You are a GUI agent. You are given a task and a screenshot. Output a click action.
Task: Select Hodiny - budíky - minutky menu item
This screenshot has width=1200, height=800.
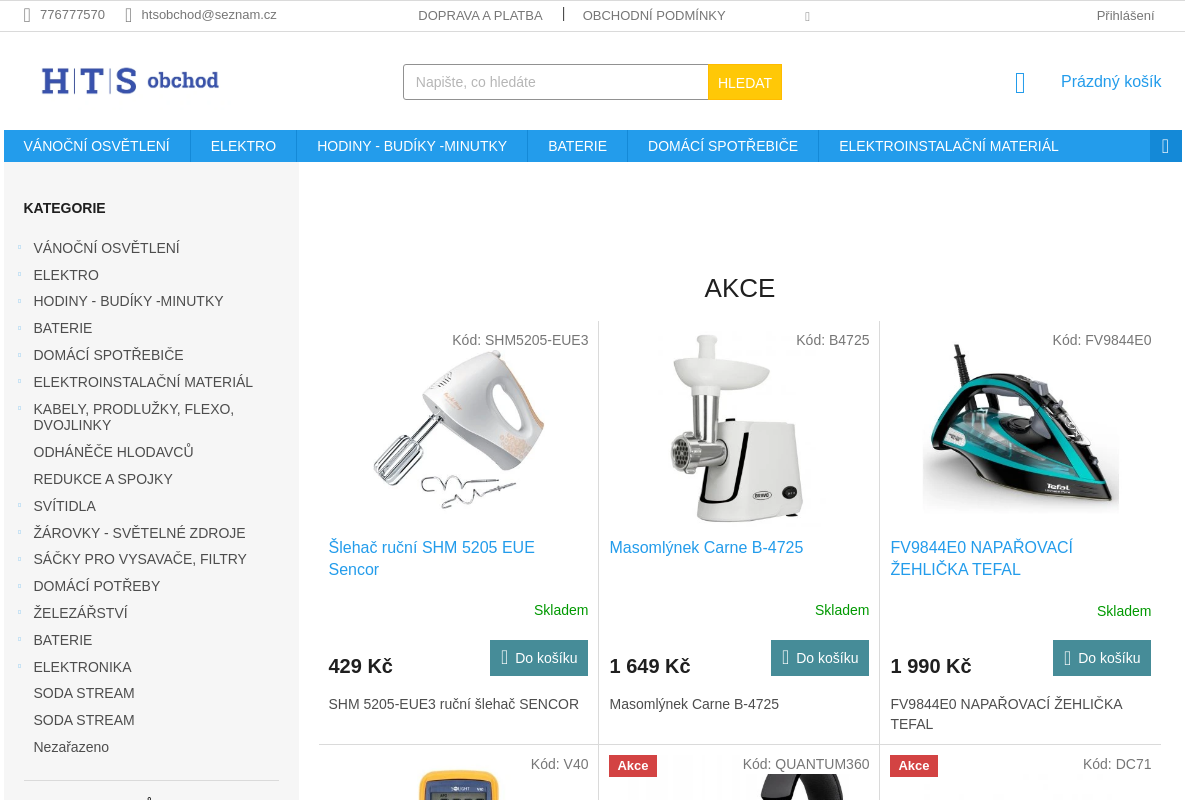(x=412, y=146)
